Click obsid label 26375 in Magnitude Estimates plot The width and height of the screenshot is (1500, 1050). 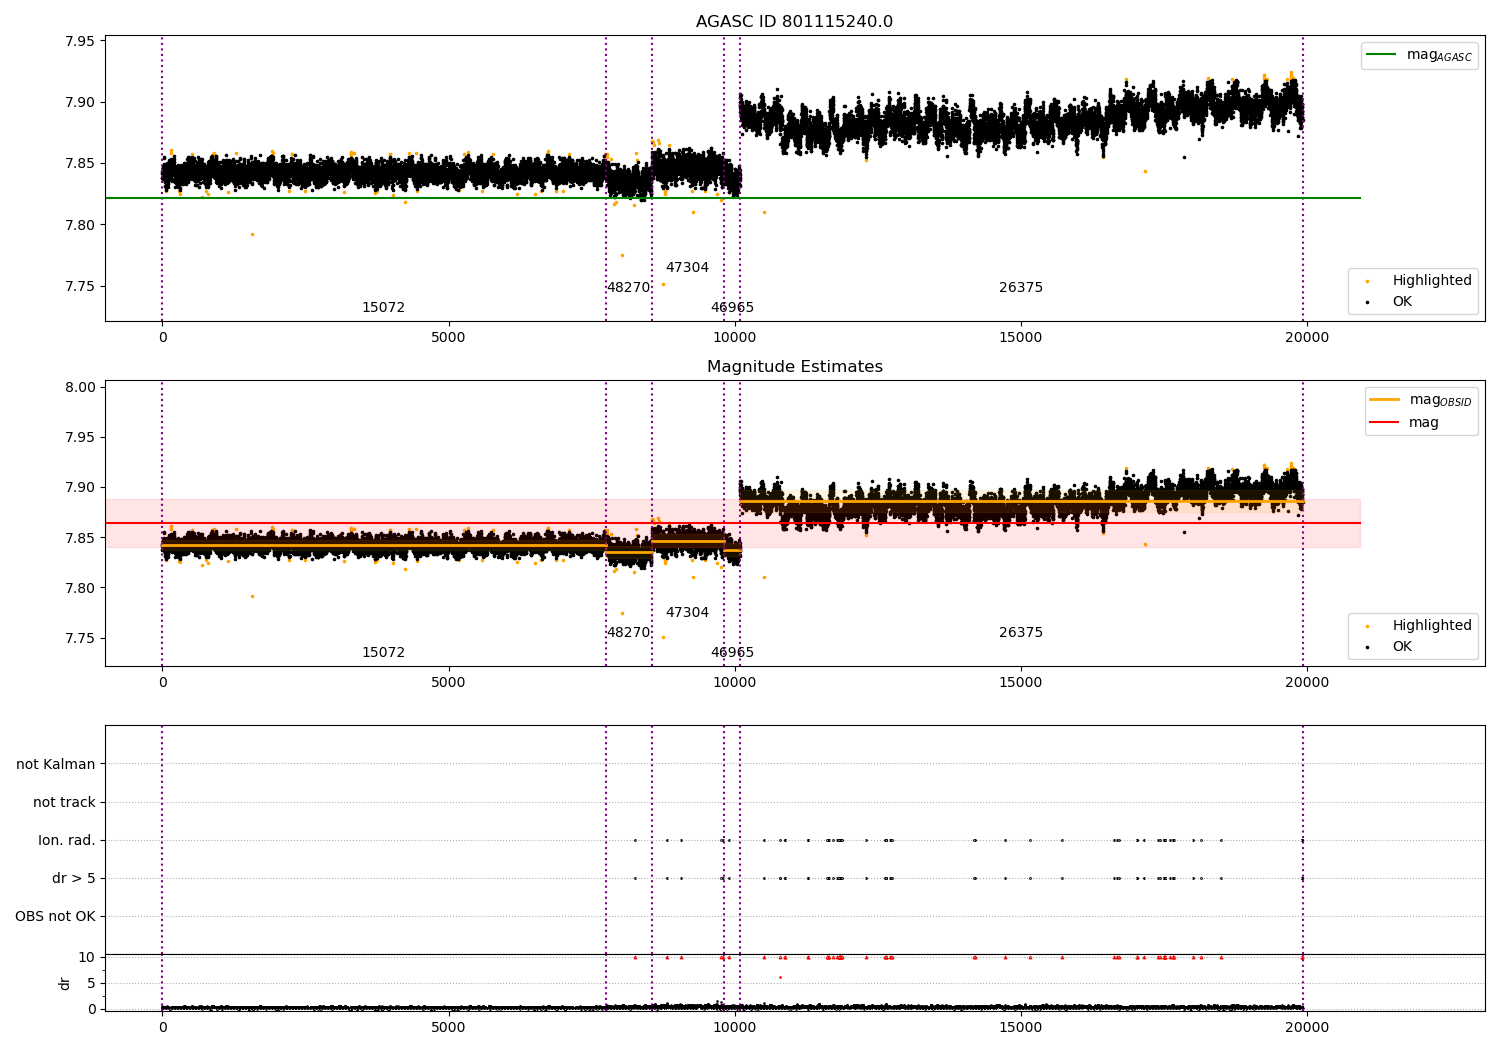point(1021,633)
